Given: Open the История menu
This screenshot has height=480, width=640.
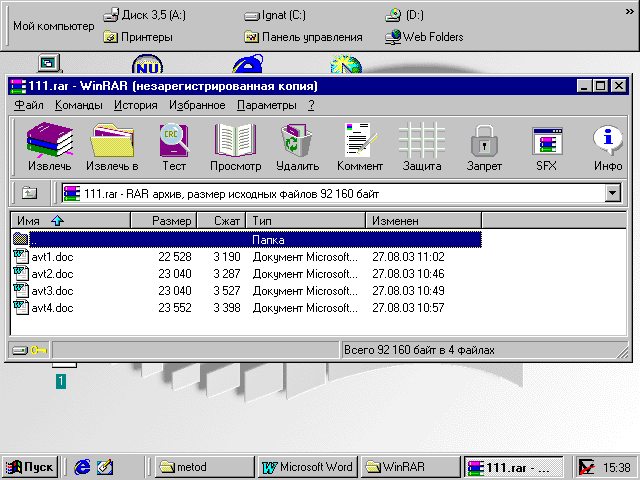Looking at the screenshot, I should coord(136,105).
